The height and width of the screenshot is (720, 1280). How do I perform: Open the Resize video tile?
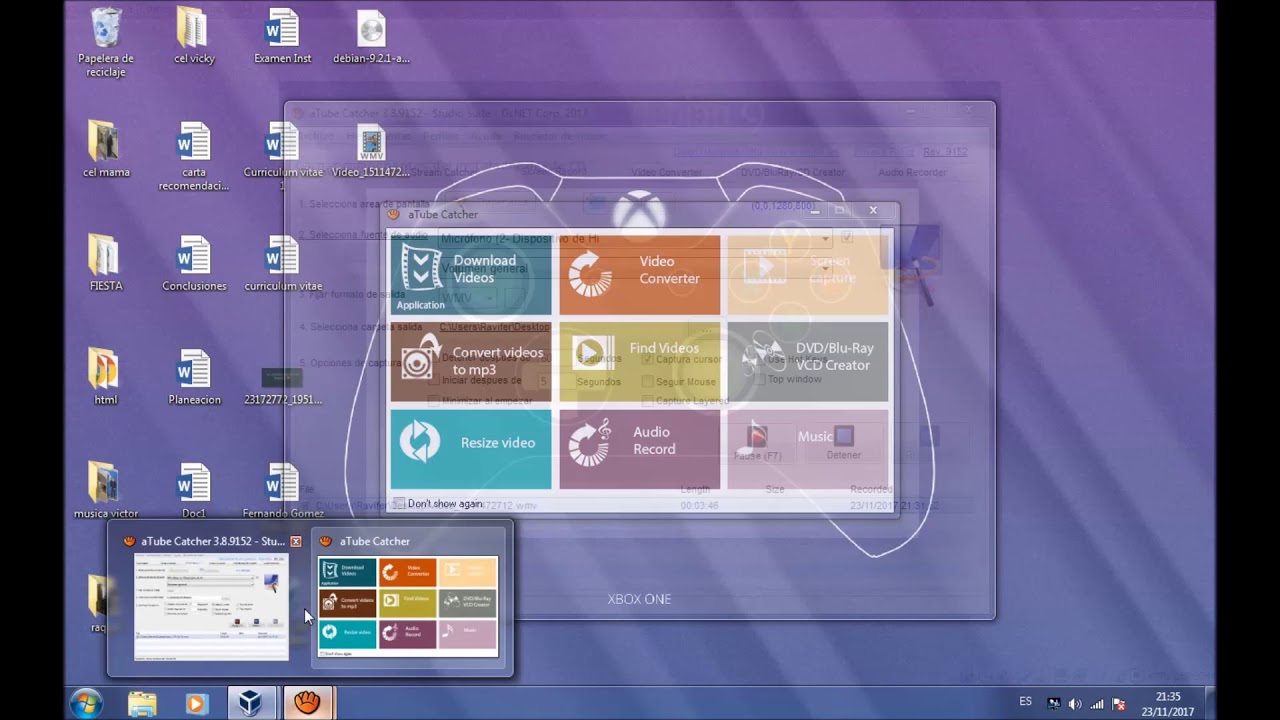[470, 448]
